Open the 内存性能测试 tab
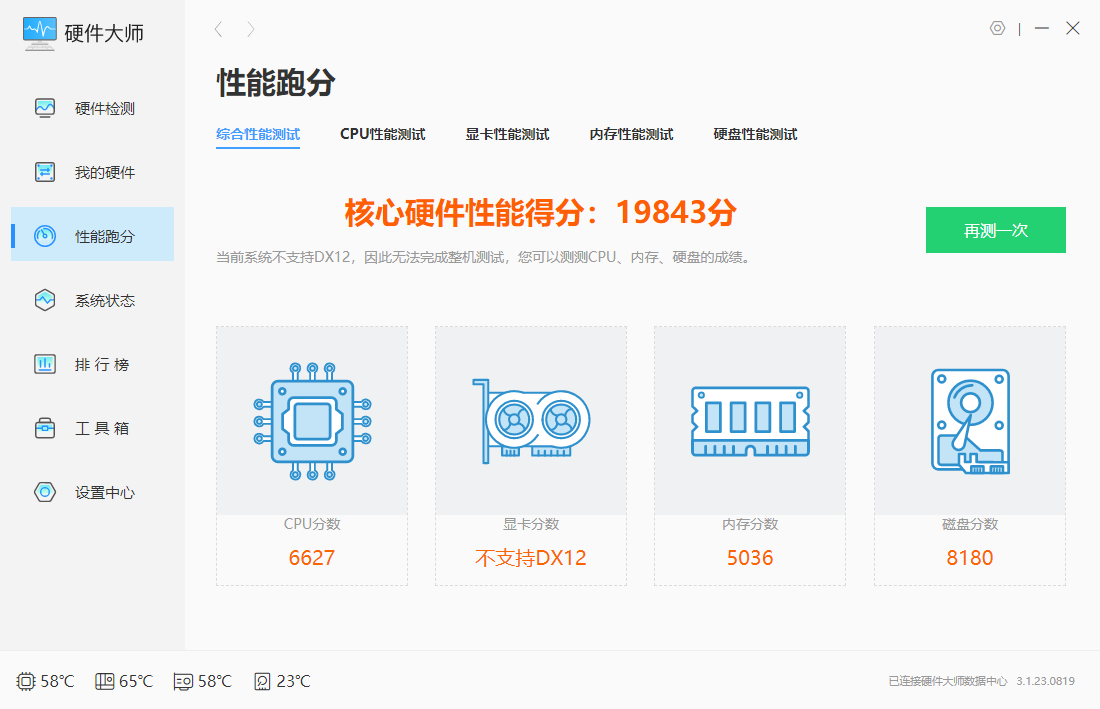The width and height of the screenshot is (1100, 709). pos(631,134)
